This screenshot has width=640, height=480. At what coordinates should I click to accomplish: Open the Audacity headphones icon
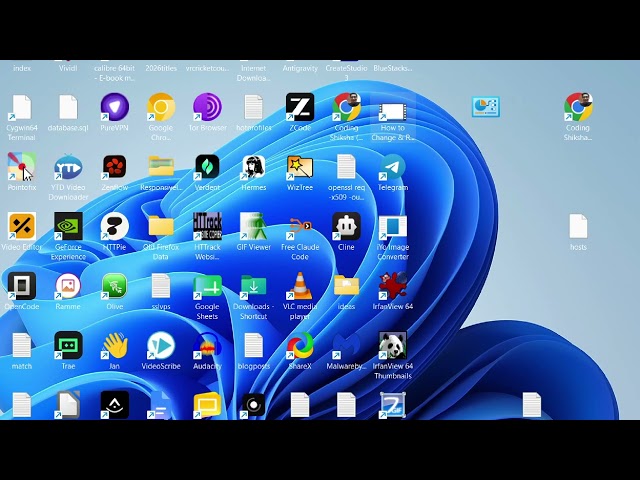coord(207,345)
